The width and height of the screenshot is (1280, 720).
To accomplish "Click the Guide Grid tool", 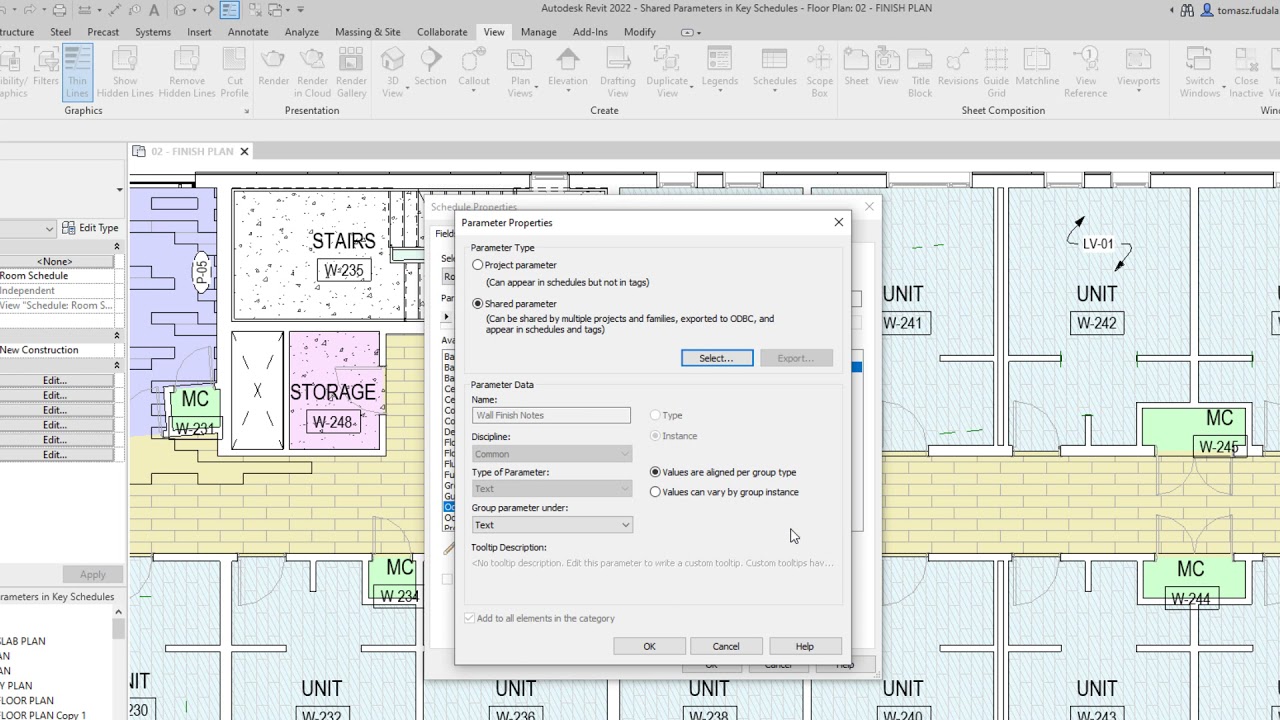I will [996, 73].
